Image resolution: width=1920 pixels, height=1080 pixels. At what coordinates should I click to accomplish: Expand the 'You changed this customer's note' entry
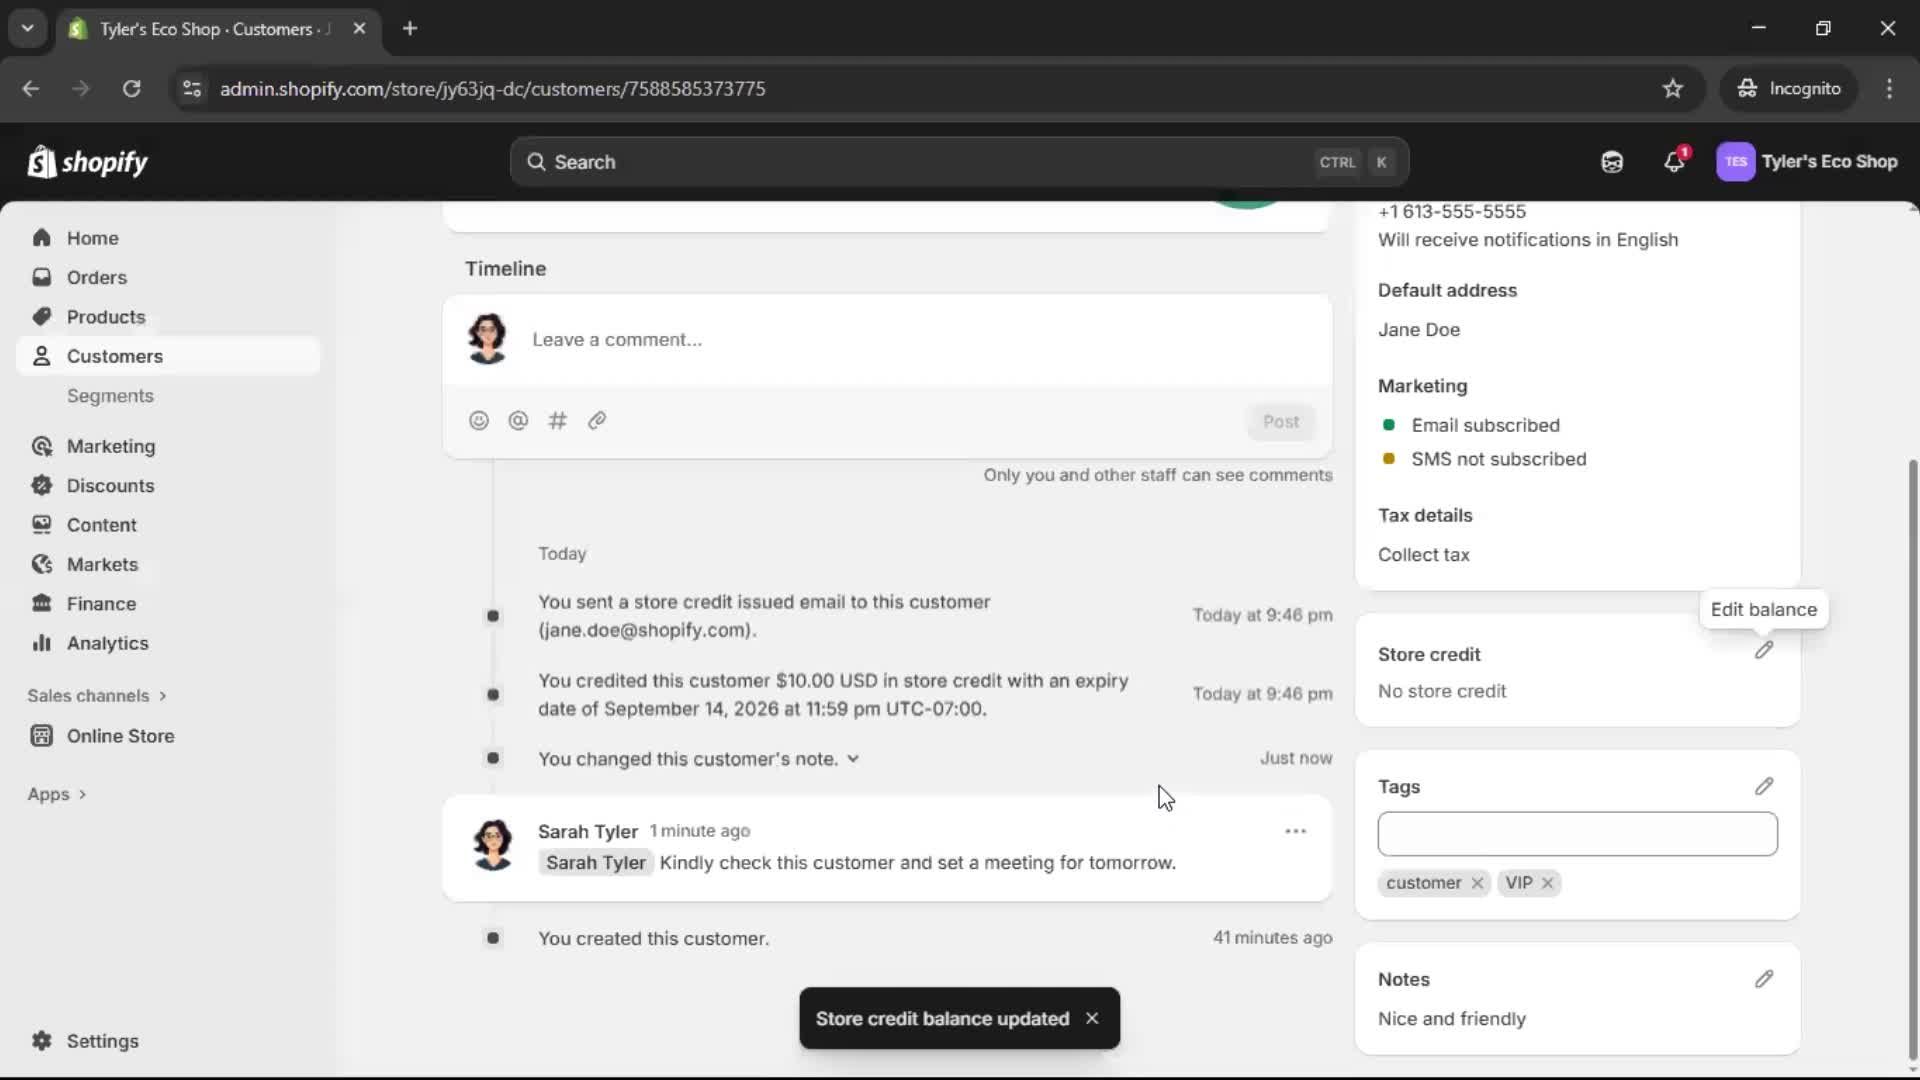click(x=855, y=759)
